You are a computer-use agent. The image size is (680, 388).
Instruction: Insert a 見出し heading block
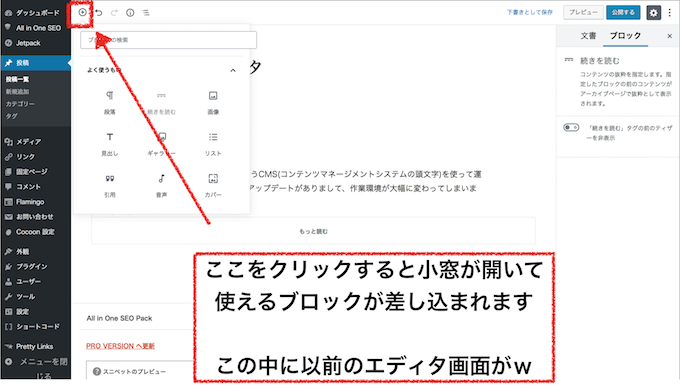click(x=110, y=144)
